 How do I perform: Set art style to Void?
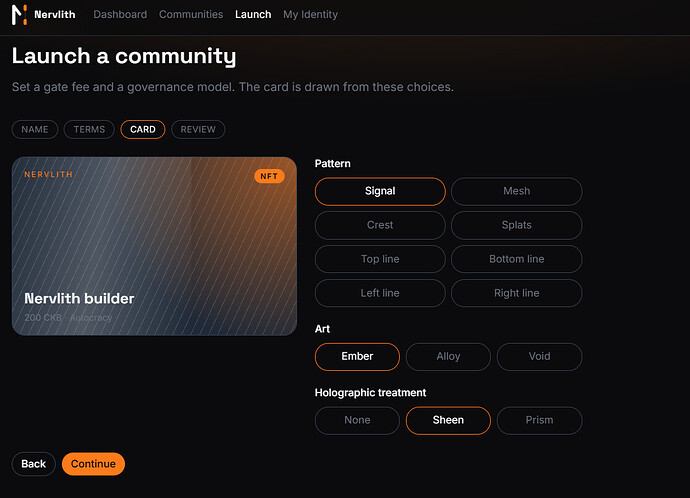coord(540,357)
